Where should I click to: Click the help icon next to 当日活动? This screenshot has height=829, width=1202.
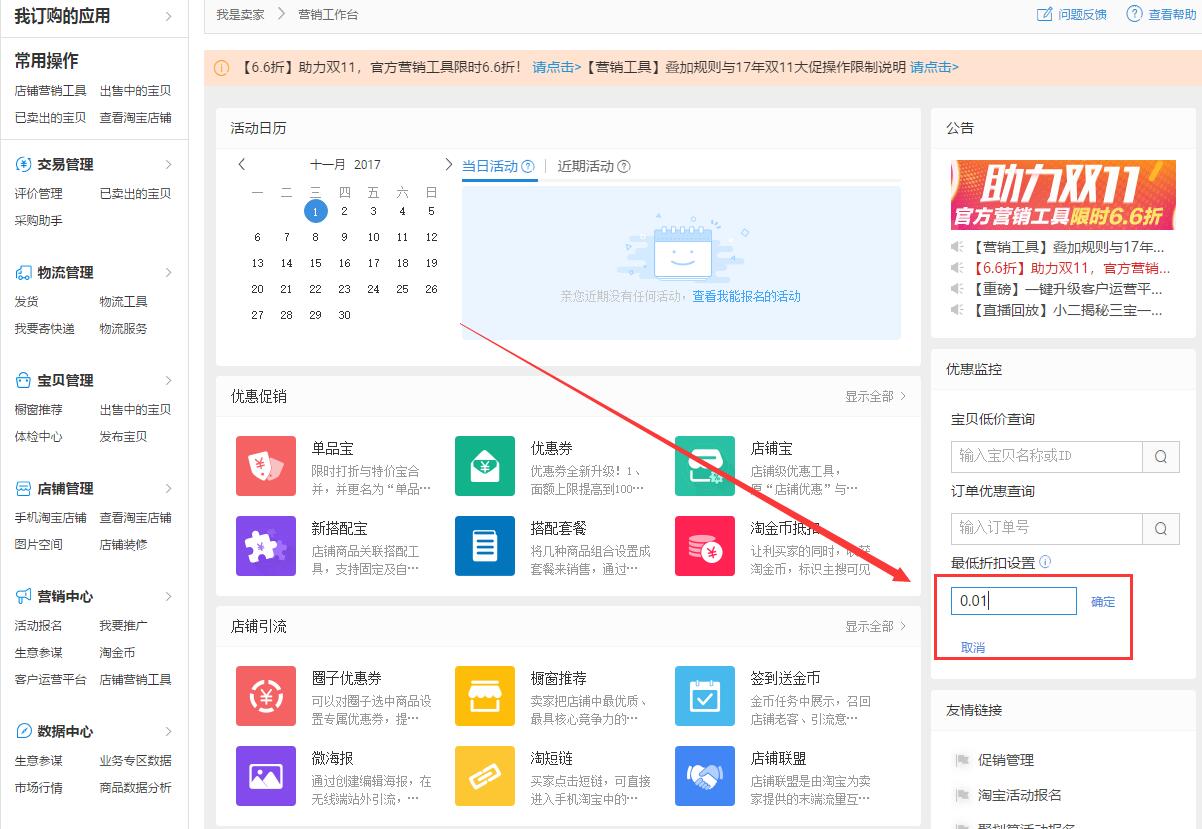coord(528,167)
